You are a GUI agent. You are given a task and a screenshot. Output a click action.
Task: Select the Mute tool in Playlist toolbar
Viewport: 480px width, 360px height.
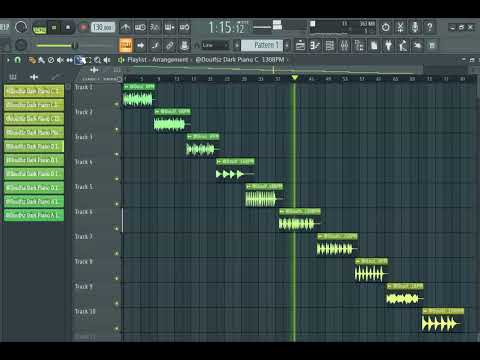pyautogui.click(x=60, y=60)
